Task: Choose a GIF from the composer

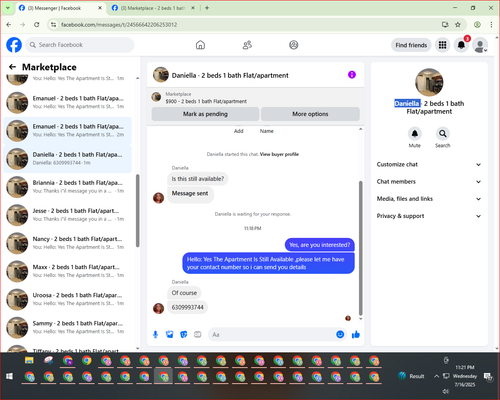Action: [x=198, y=334]
